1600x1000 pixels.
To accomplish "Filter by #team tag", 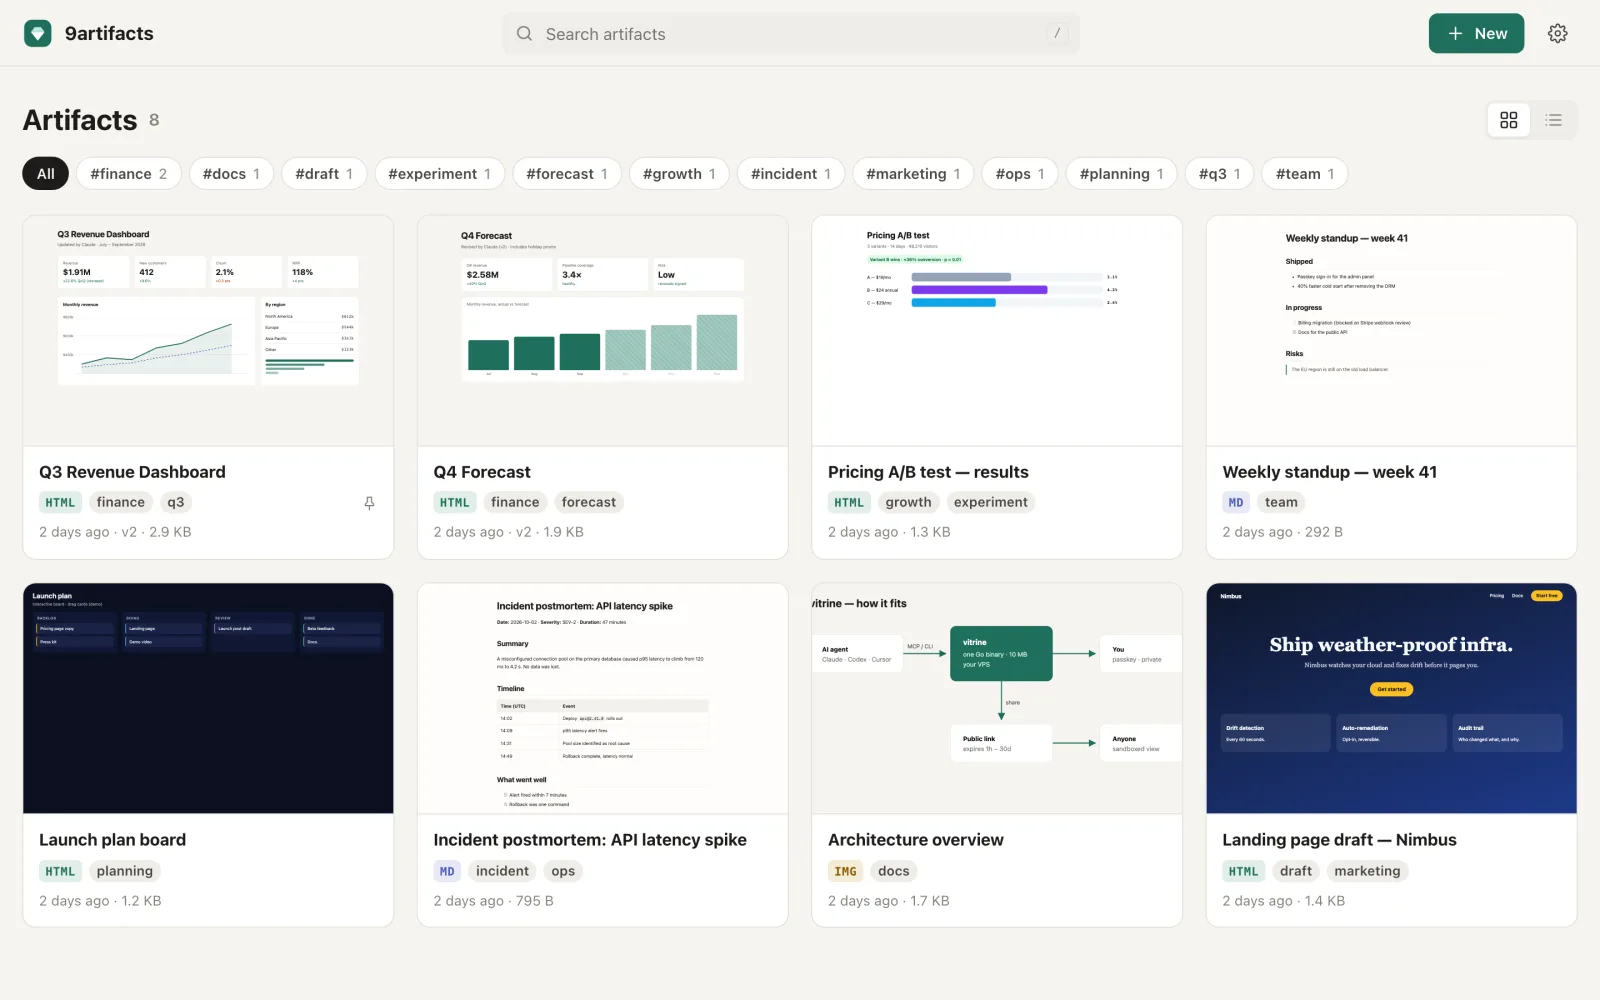I will 1305,173.
